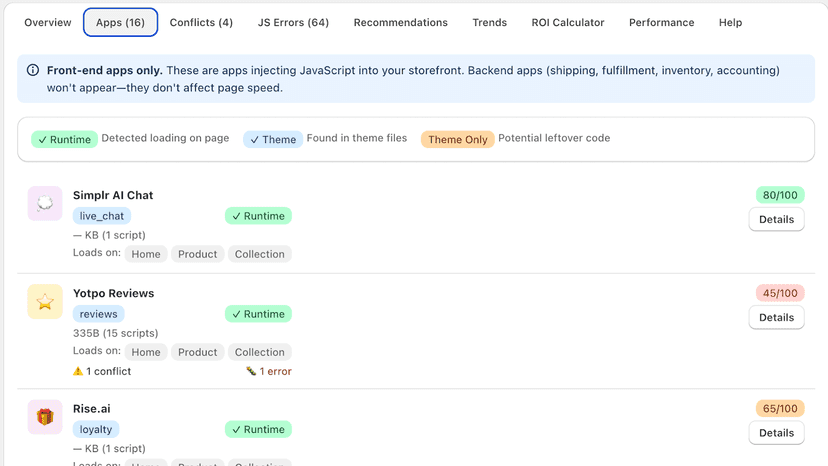Click the 1 conflict link under Yotpo
Image resolution: width=828 pixels, height=466 pixels.
tap(102, 371)
